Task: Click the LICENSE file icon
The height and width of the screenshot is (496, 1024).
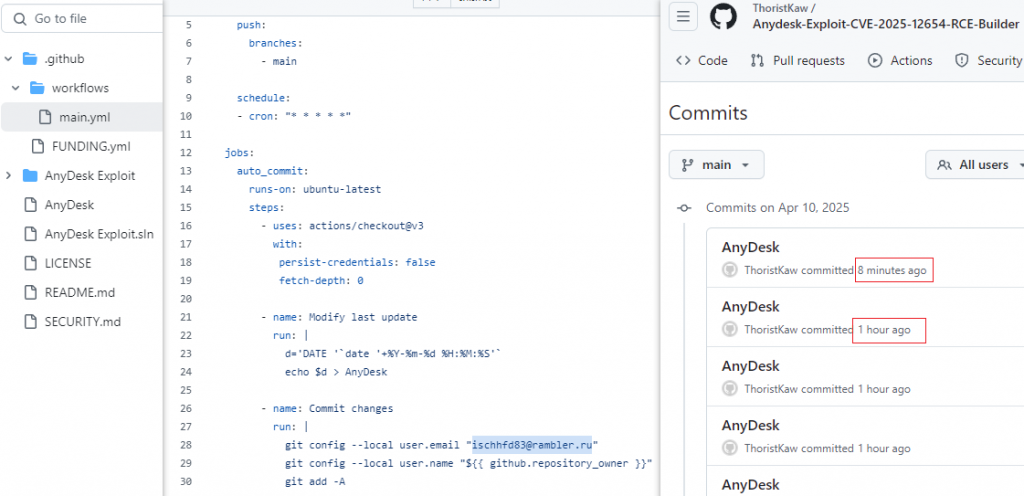Action: pos(30,264)
